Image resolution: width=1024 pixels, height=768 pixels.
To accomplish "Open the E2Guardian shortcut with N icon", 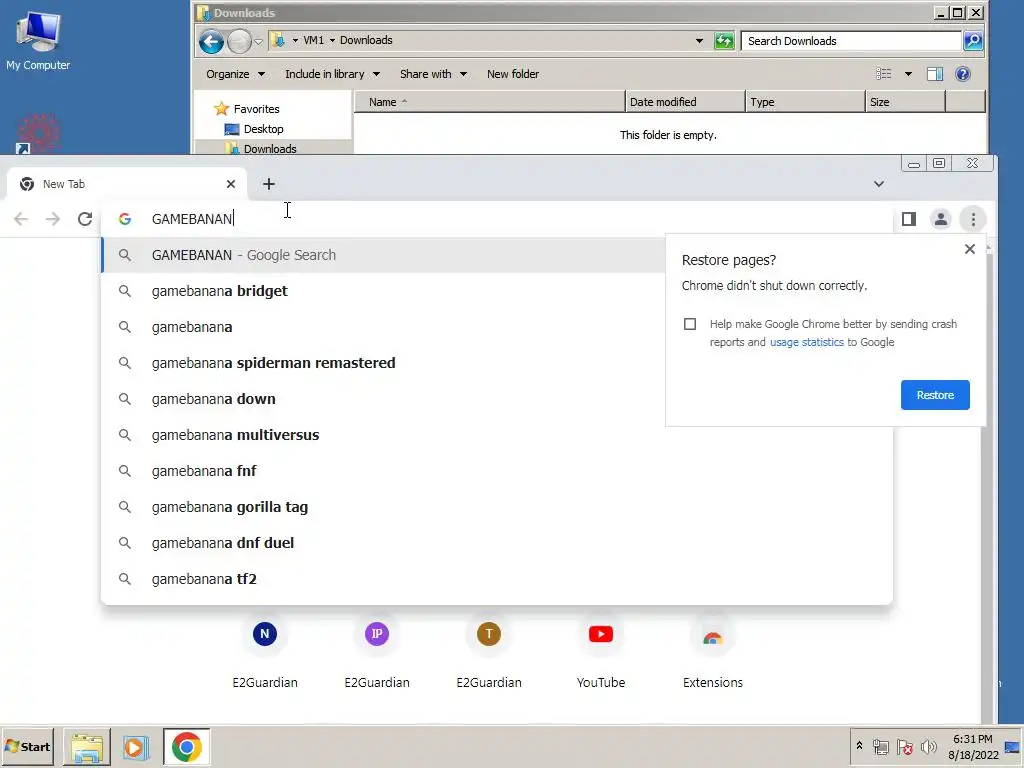I will (x=264, y=652).
